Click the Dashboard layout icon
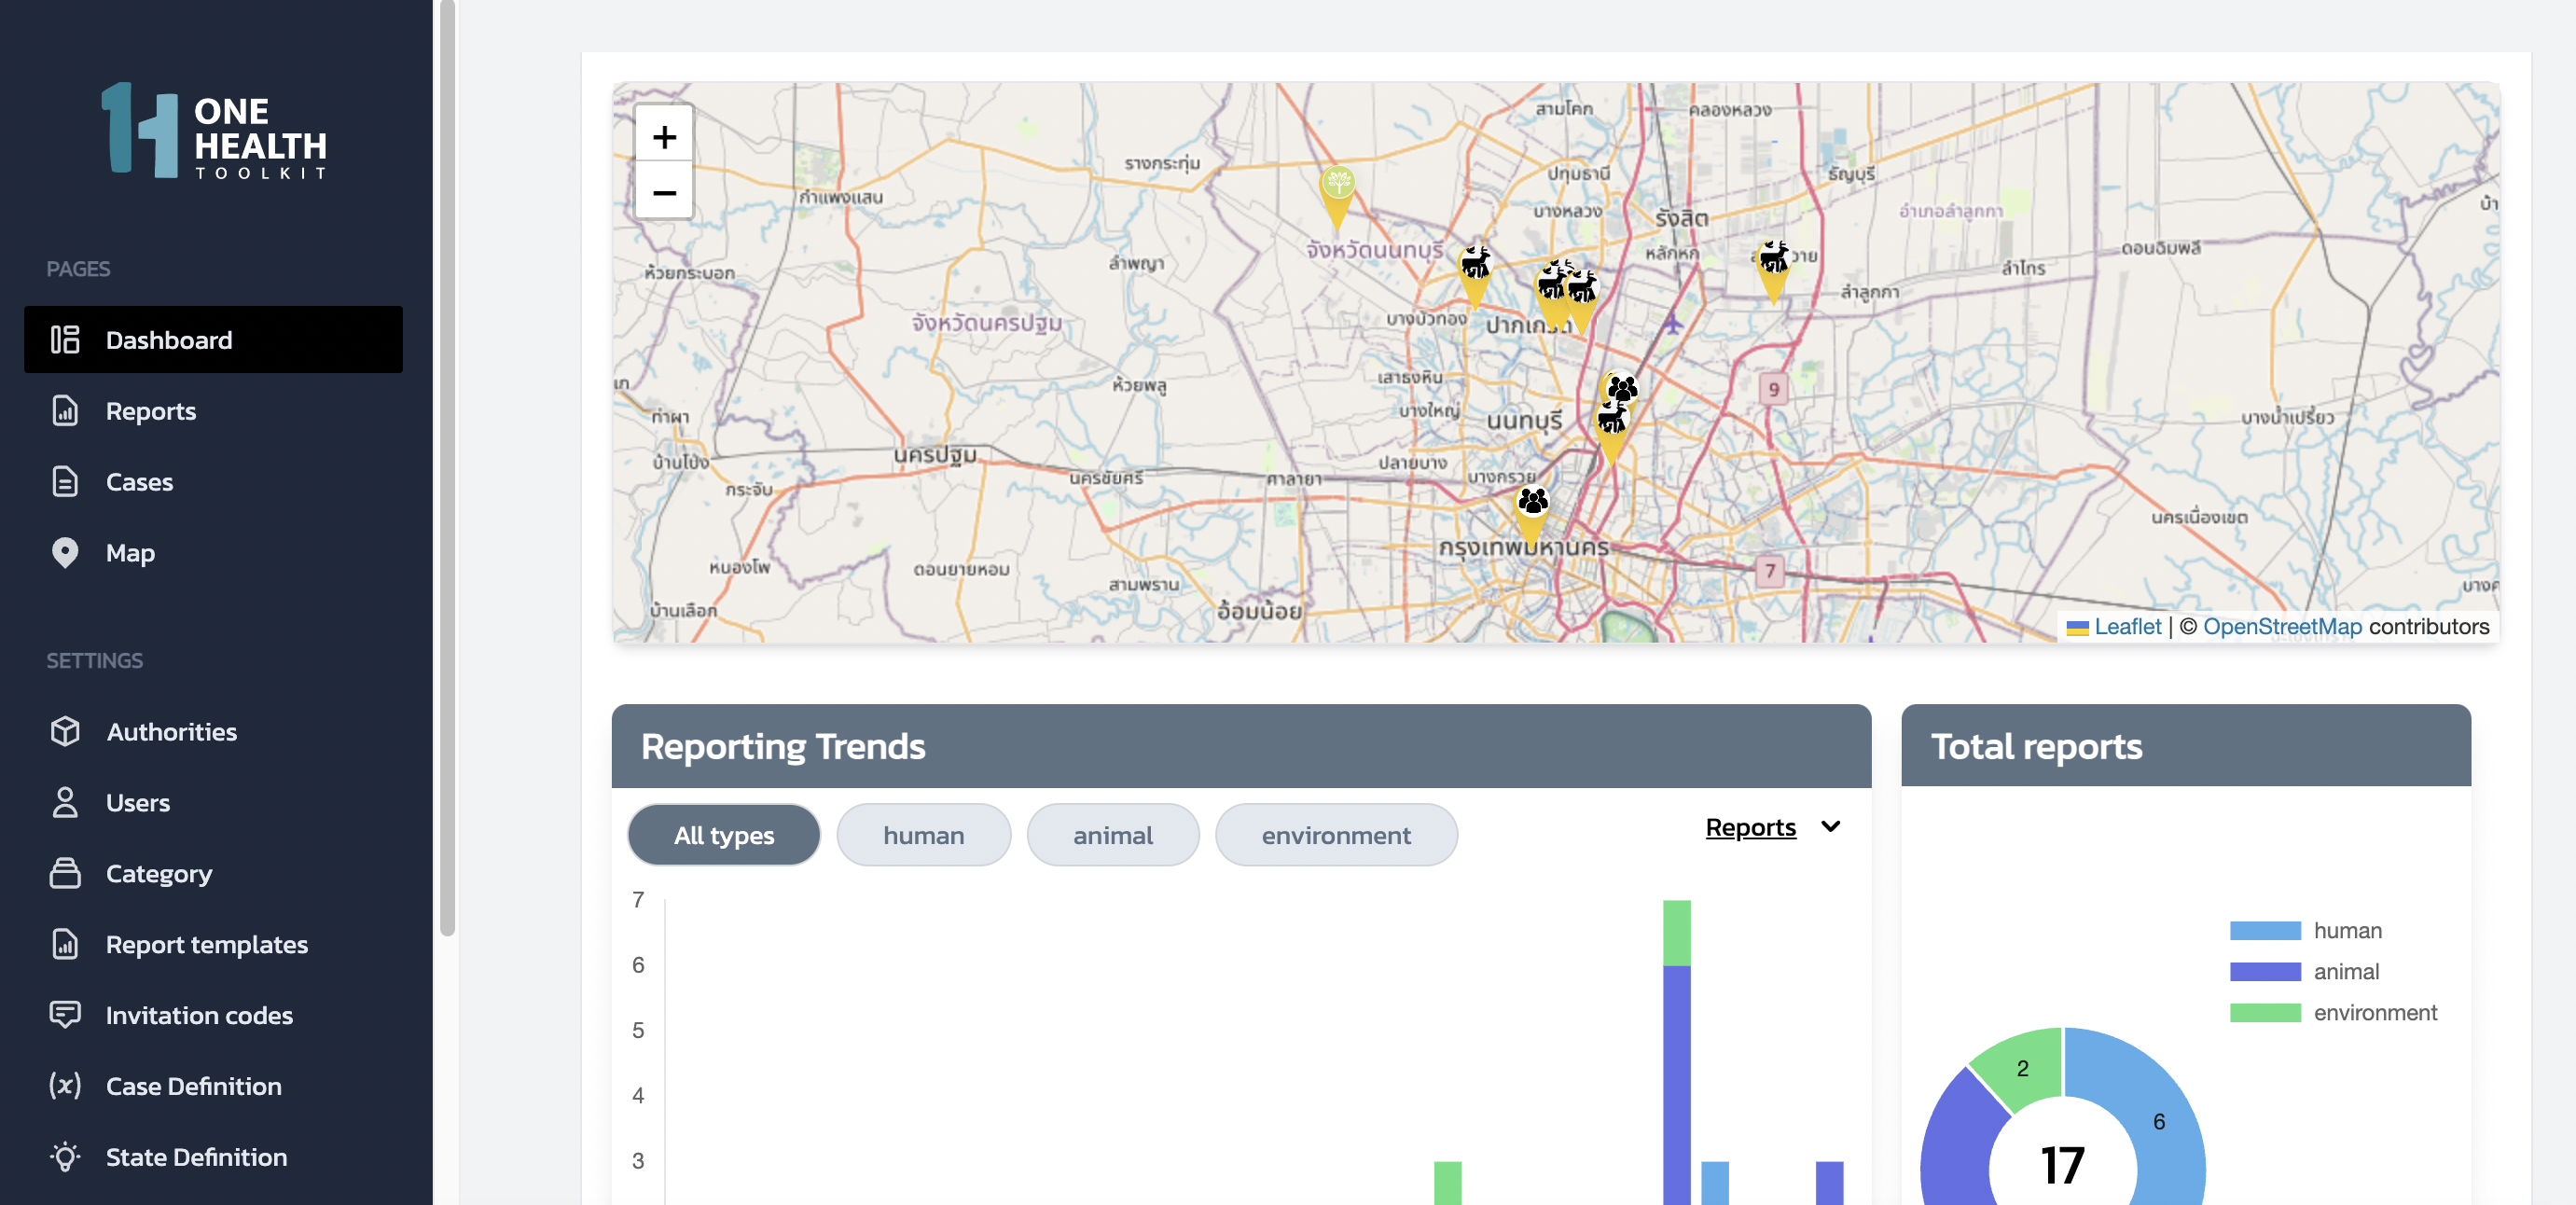Viewport: 2576px width, 1205px height. pyautogui.click(x=65, y=340)
